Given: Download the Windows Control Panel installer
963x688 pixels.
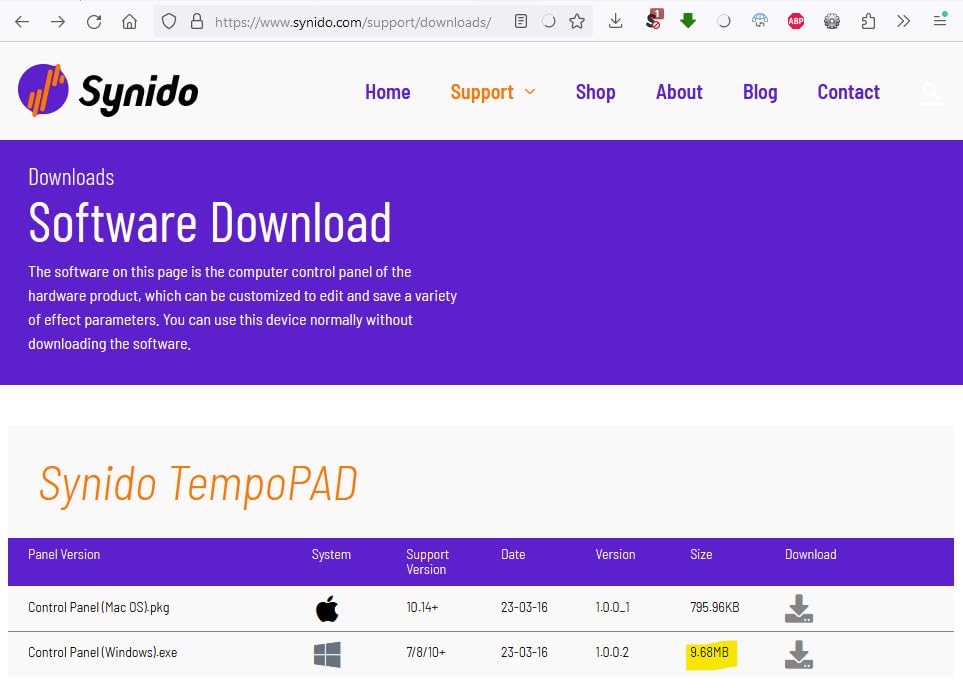Looking at the screenshot, I should pos(798,654).
